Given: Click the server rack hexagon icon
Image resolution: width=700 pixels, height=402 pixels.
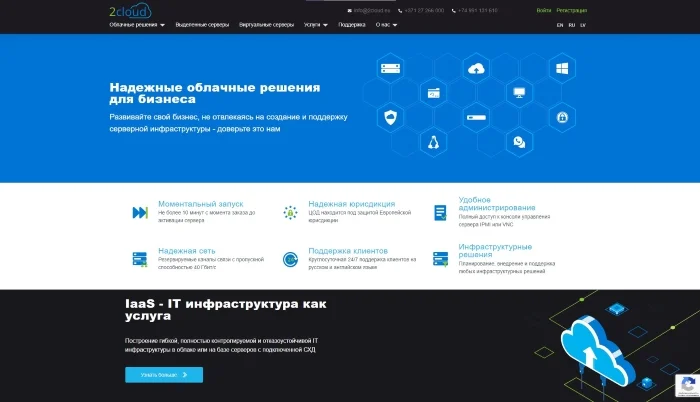Looking at the screenshot, I should pos(390,68).
